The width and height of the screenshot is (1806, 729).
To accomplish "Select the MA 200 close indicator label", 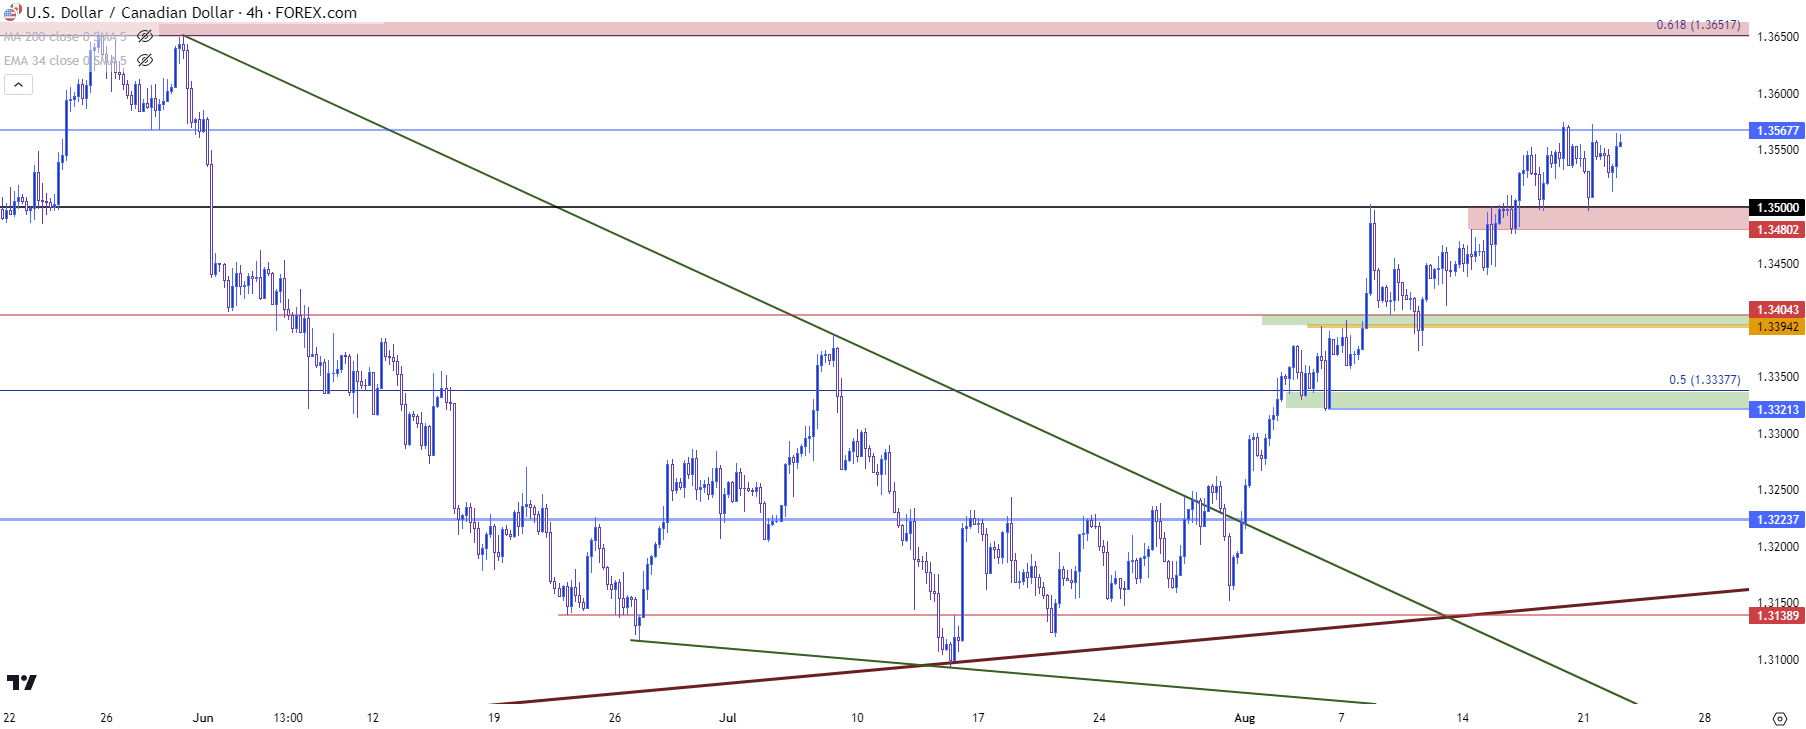I will [x=65, y=36].
